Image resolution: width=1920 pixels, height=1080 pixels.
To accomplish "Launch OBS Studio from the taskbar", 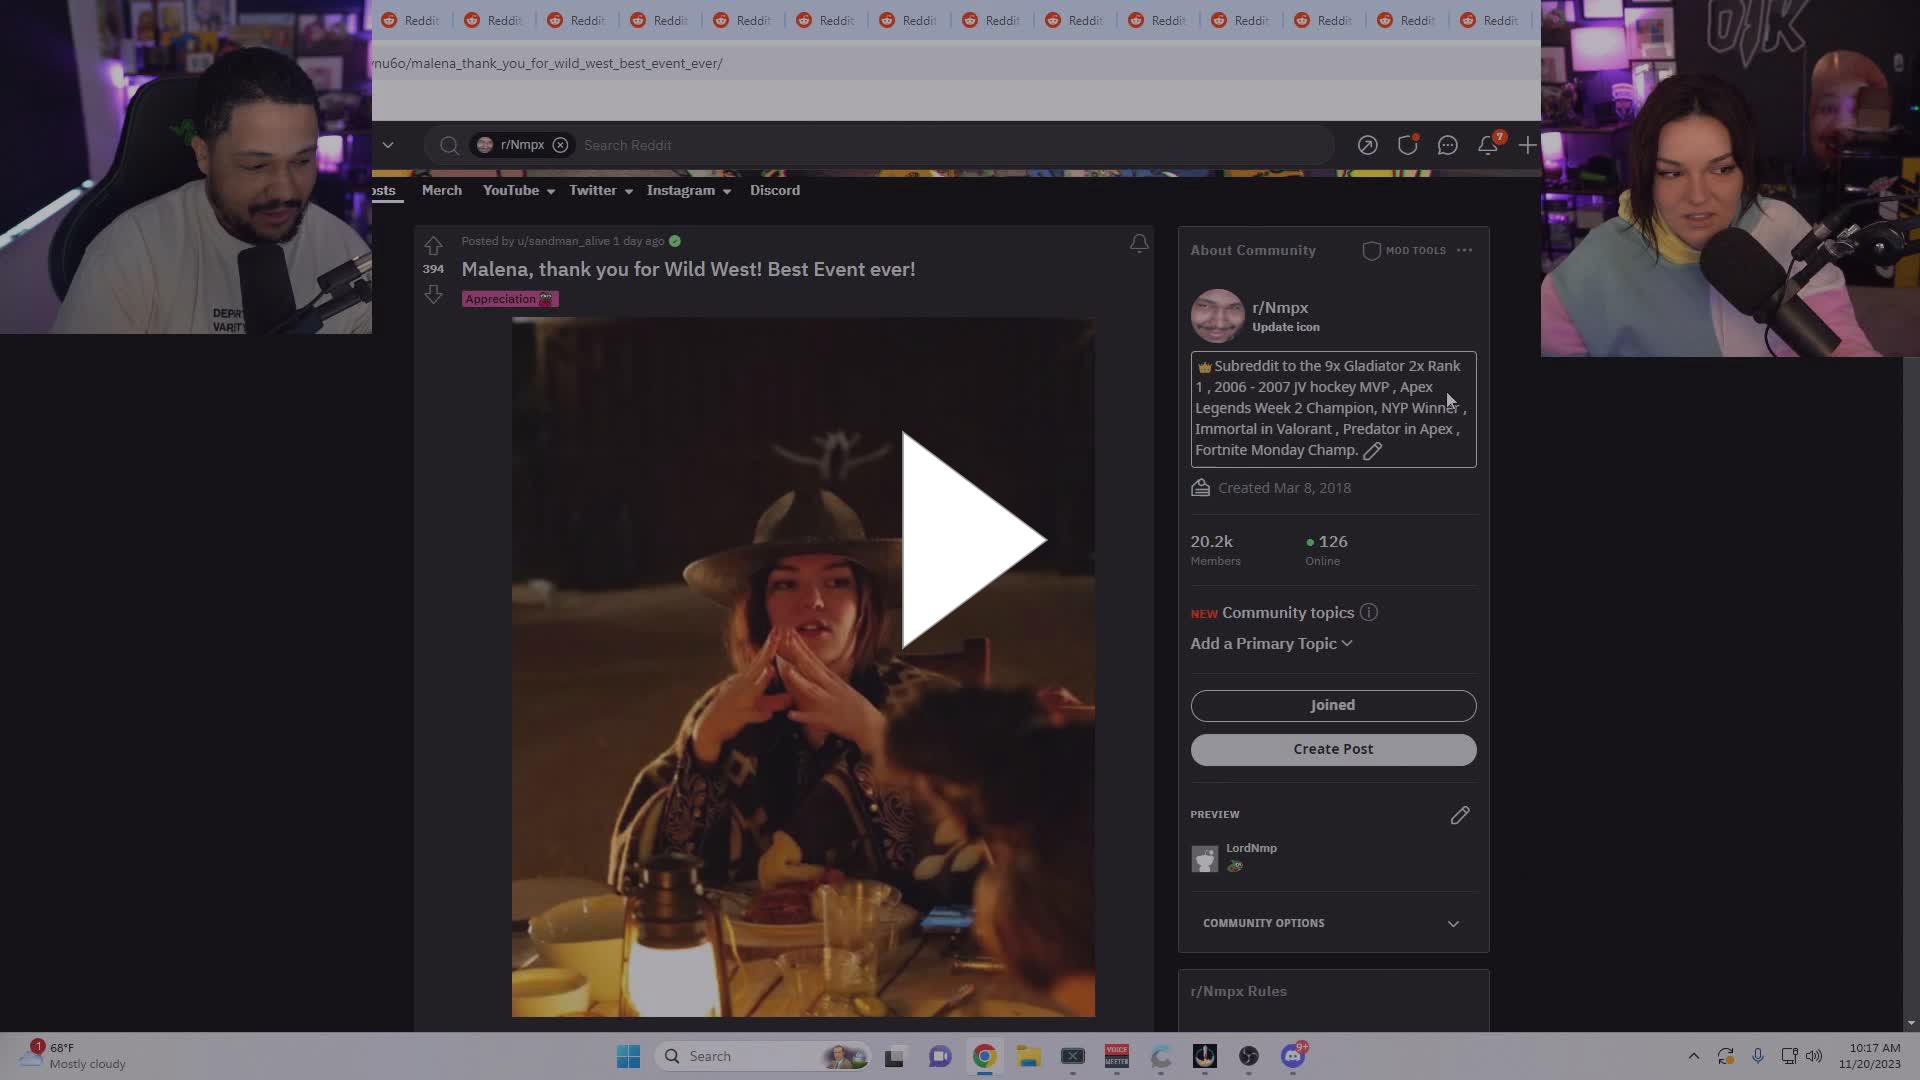I will point(1248,1056).
